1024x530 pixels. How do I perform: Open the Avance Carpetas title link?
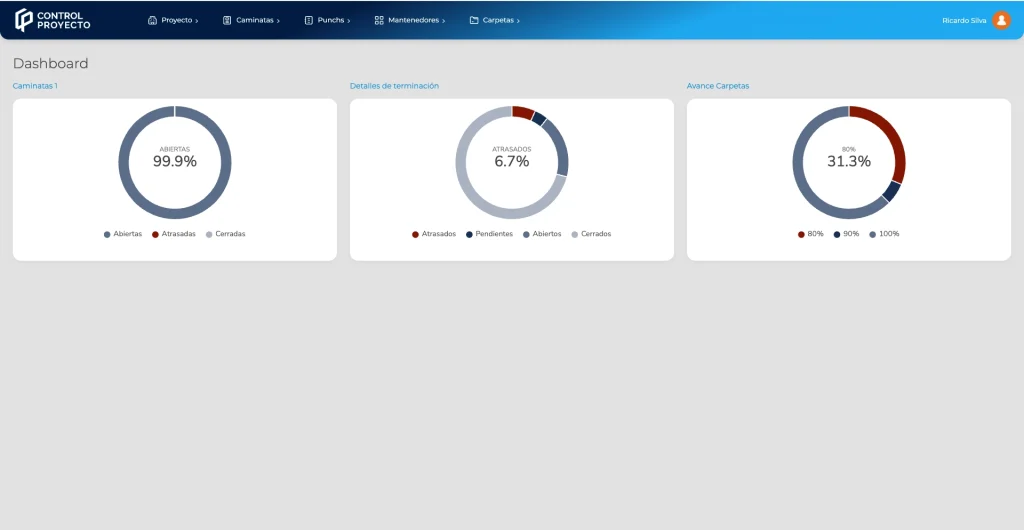[x=717, y=86]
